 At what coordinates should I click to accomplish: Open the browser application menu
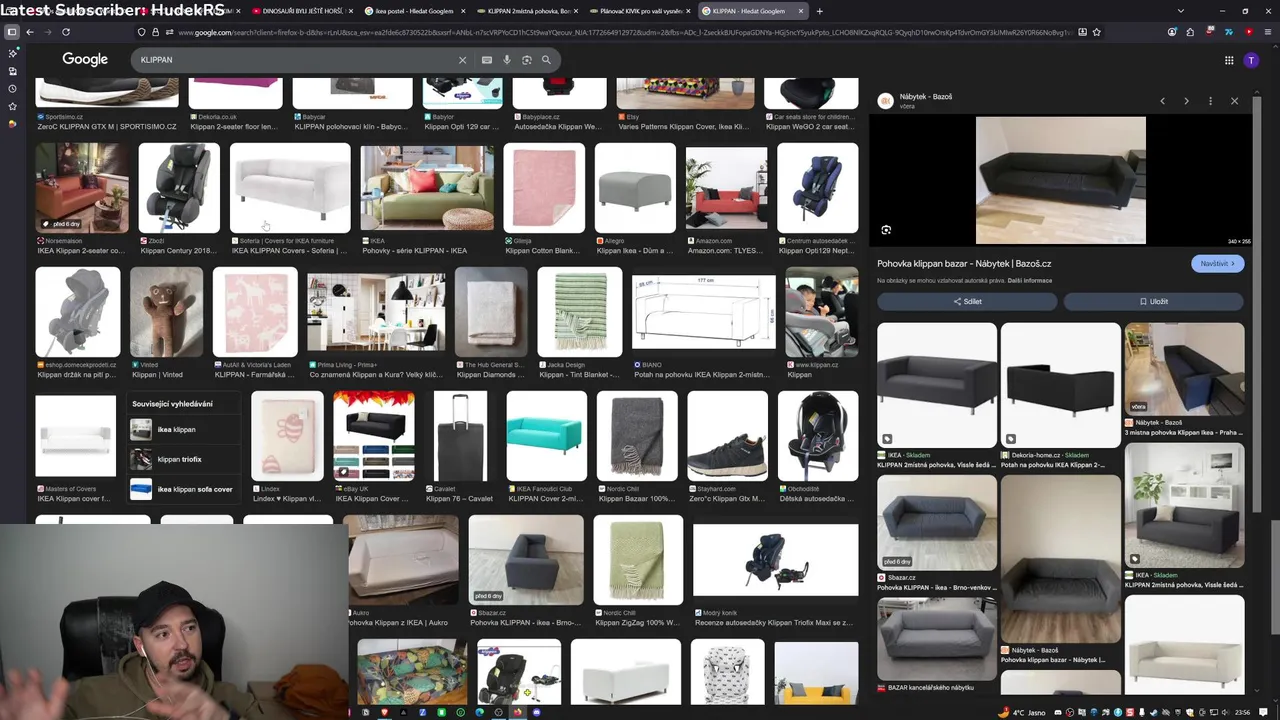click(x=1267, y=32)
